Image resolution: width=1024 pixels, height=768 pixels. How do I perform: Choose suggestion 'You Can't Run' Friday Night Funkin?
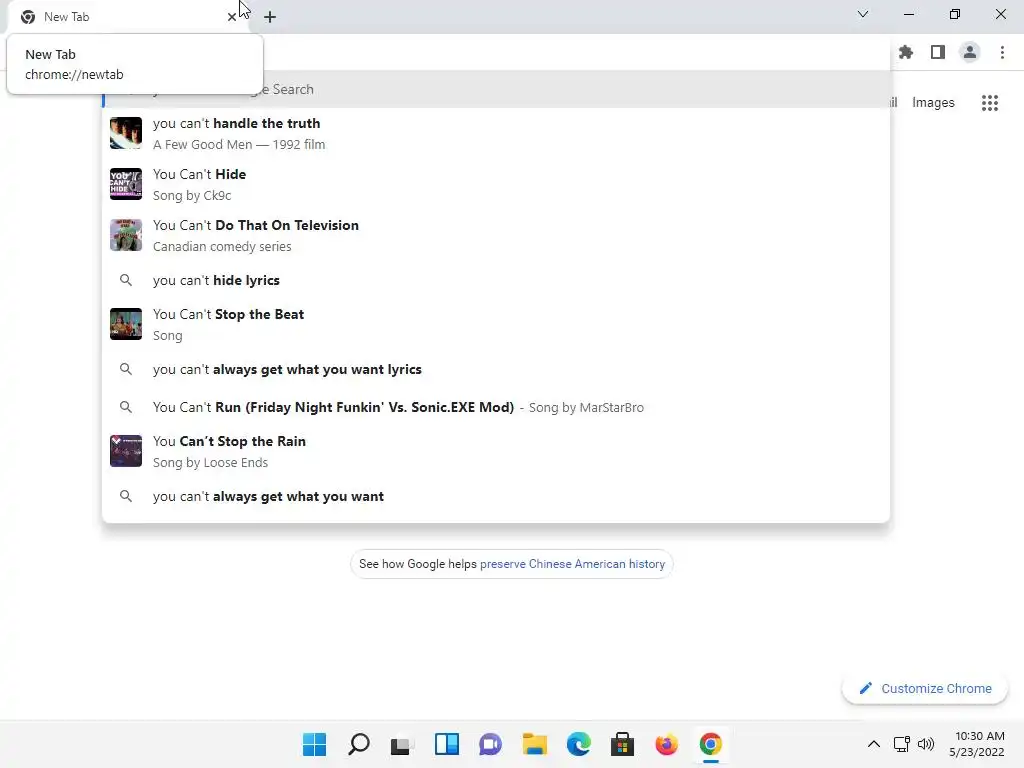tap(496, 408)
